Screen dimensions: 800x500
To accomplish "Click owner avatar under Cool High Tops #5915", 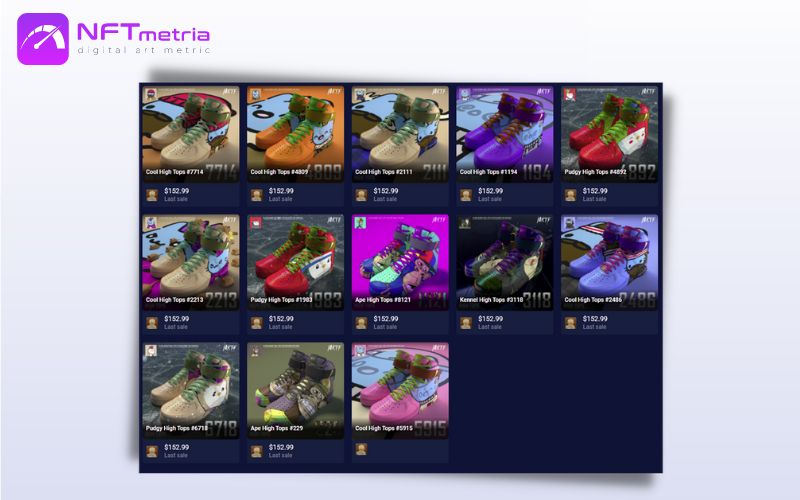I will tap(361, 449).
